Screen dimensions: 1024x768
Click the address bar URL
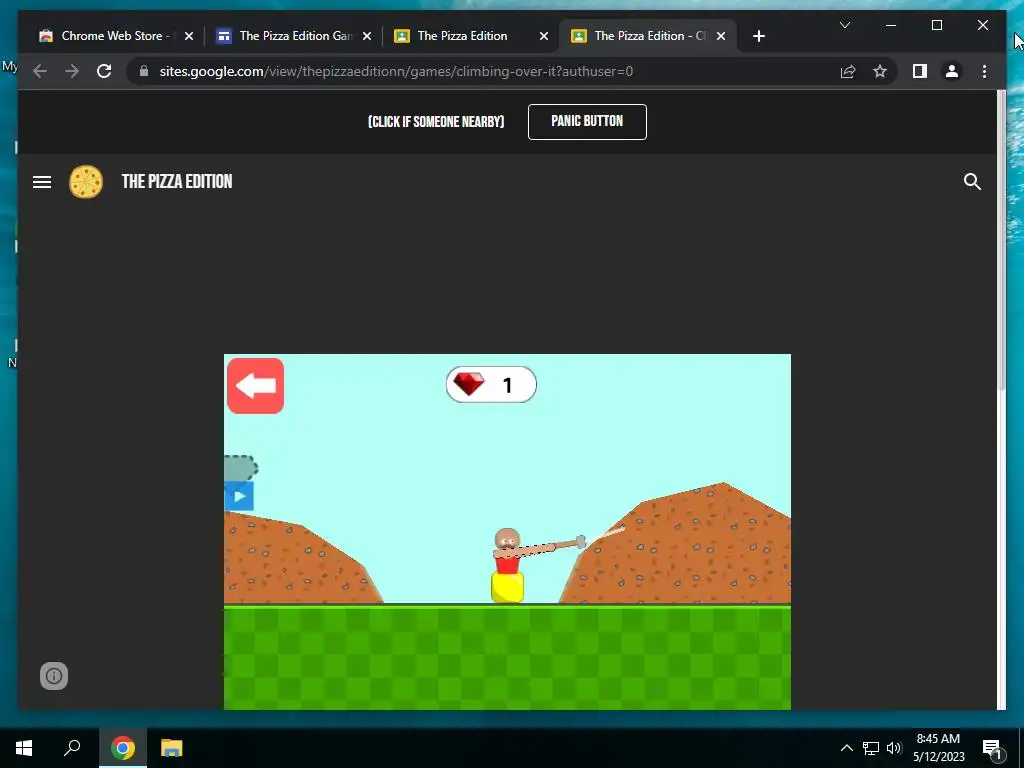396,71
